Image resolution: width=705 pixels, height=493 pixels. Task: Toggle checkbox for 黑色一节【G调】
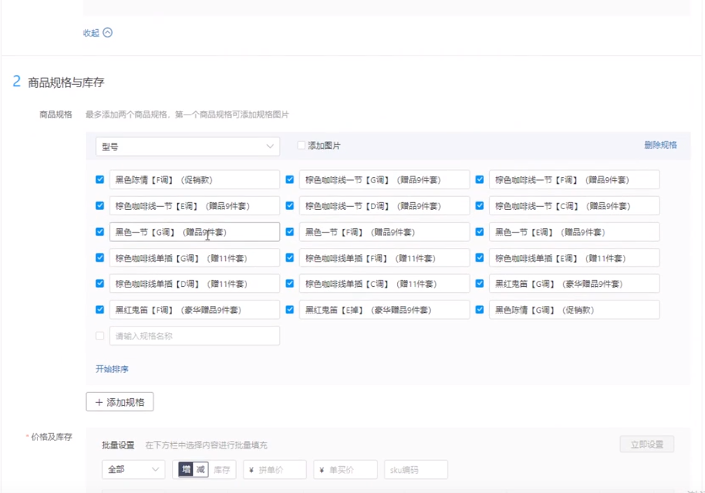[x=100, y=232]
